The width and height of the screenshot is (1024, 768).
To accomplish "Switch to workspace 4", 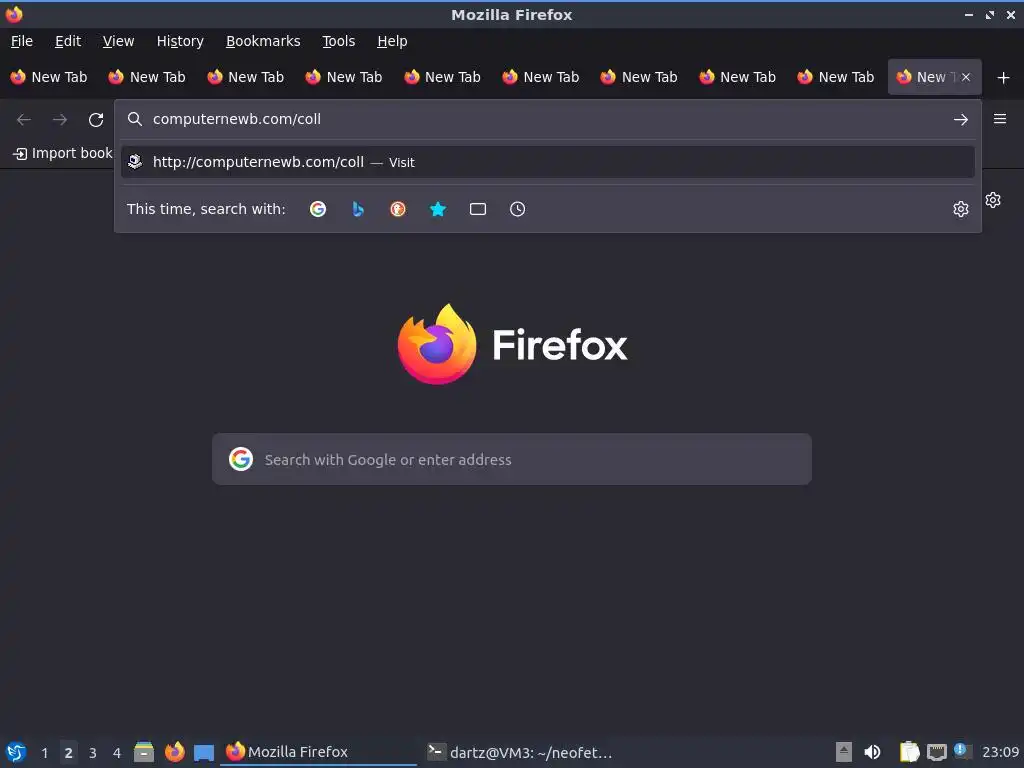I will pos(117,752).
